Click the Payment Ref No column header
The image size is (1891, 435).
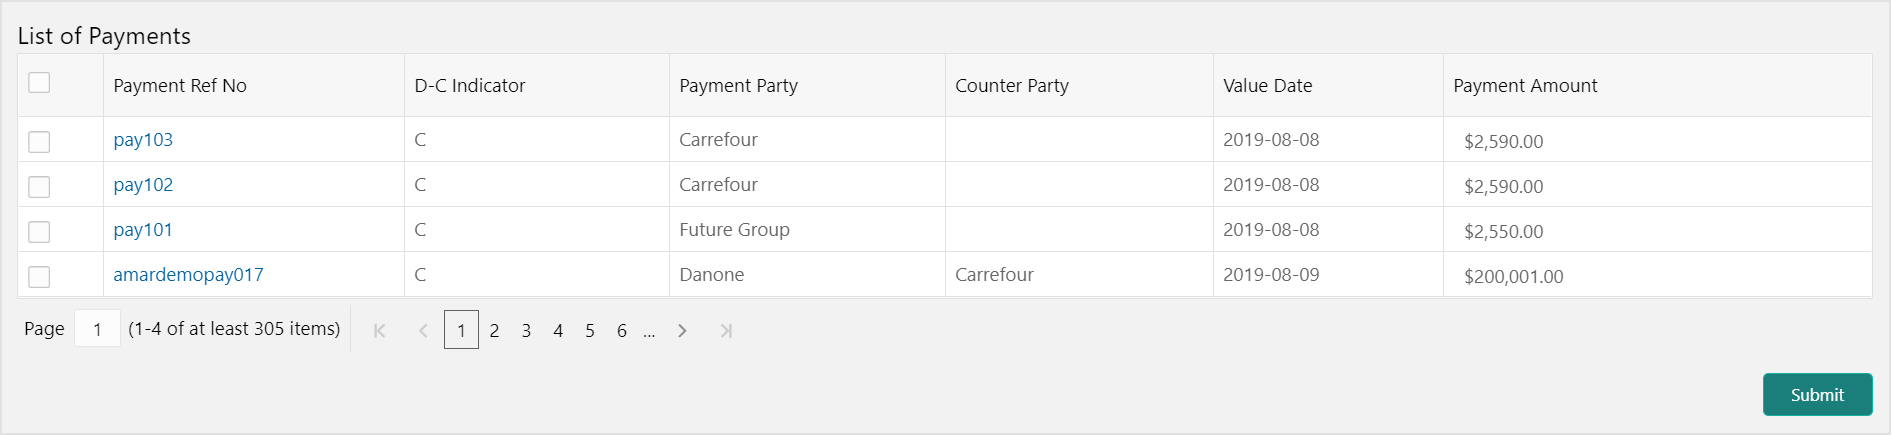coord(180,86)
